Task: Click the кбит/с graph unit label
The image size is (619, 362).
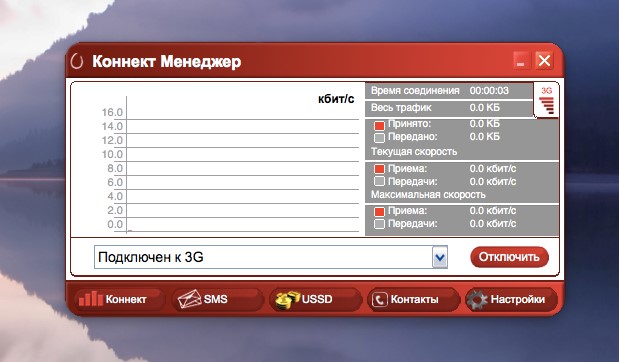Action: click(x=336, y=99)
